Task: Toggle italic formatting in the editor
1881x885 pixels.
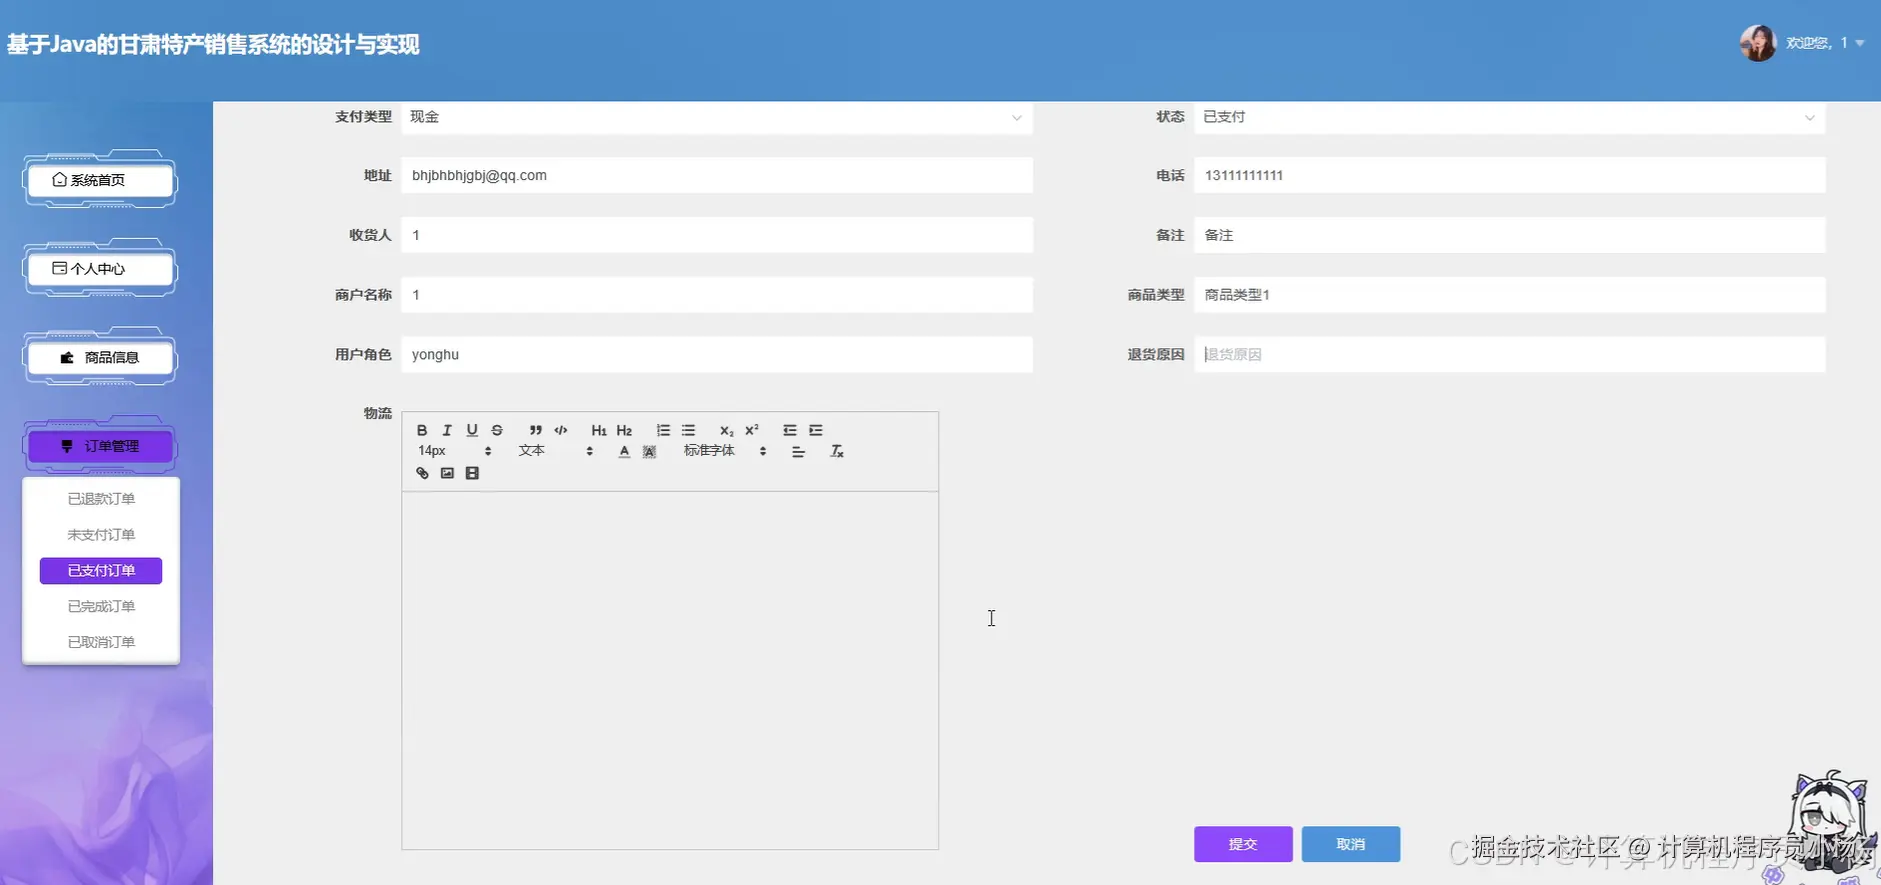Action: [x=447, y=430]
